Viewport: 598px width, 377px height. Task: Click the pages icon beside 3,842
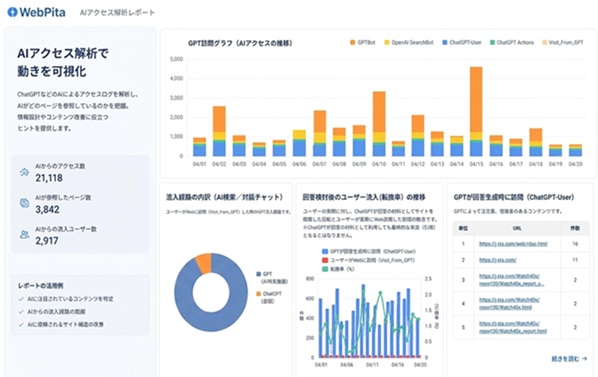point(24,203)
